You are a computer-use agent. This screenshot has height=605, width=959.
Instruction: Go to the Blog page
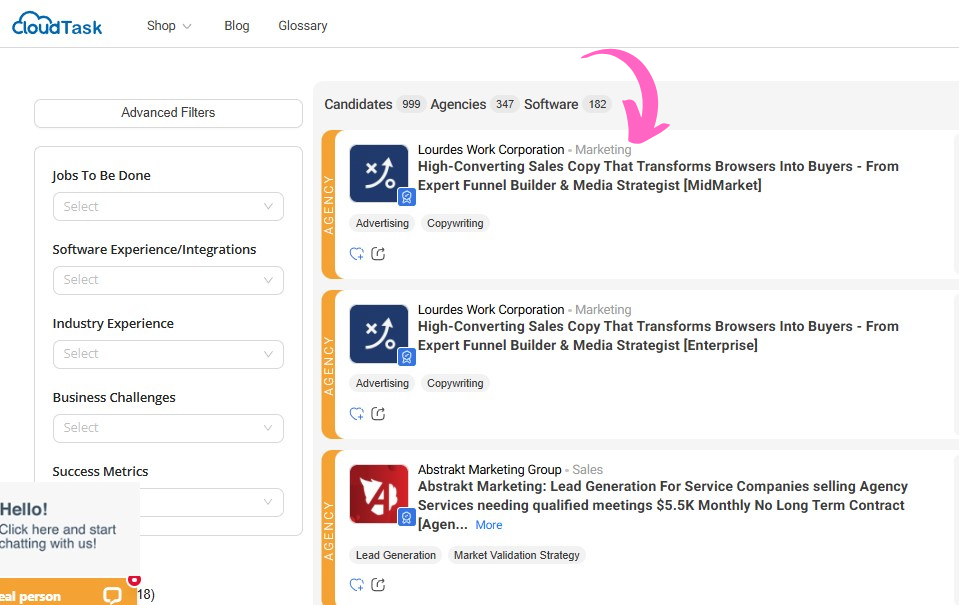(x=237, y=26)
